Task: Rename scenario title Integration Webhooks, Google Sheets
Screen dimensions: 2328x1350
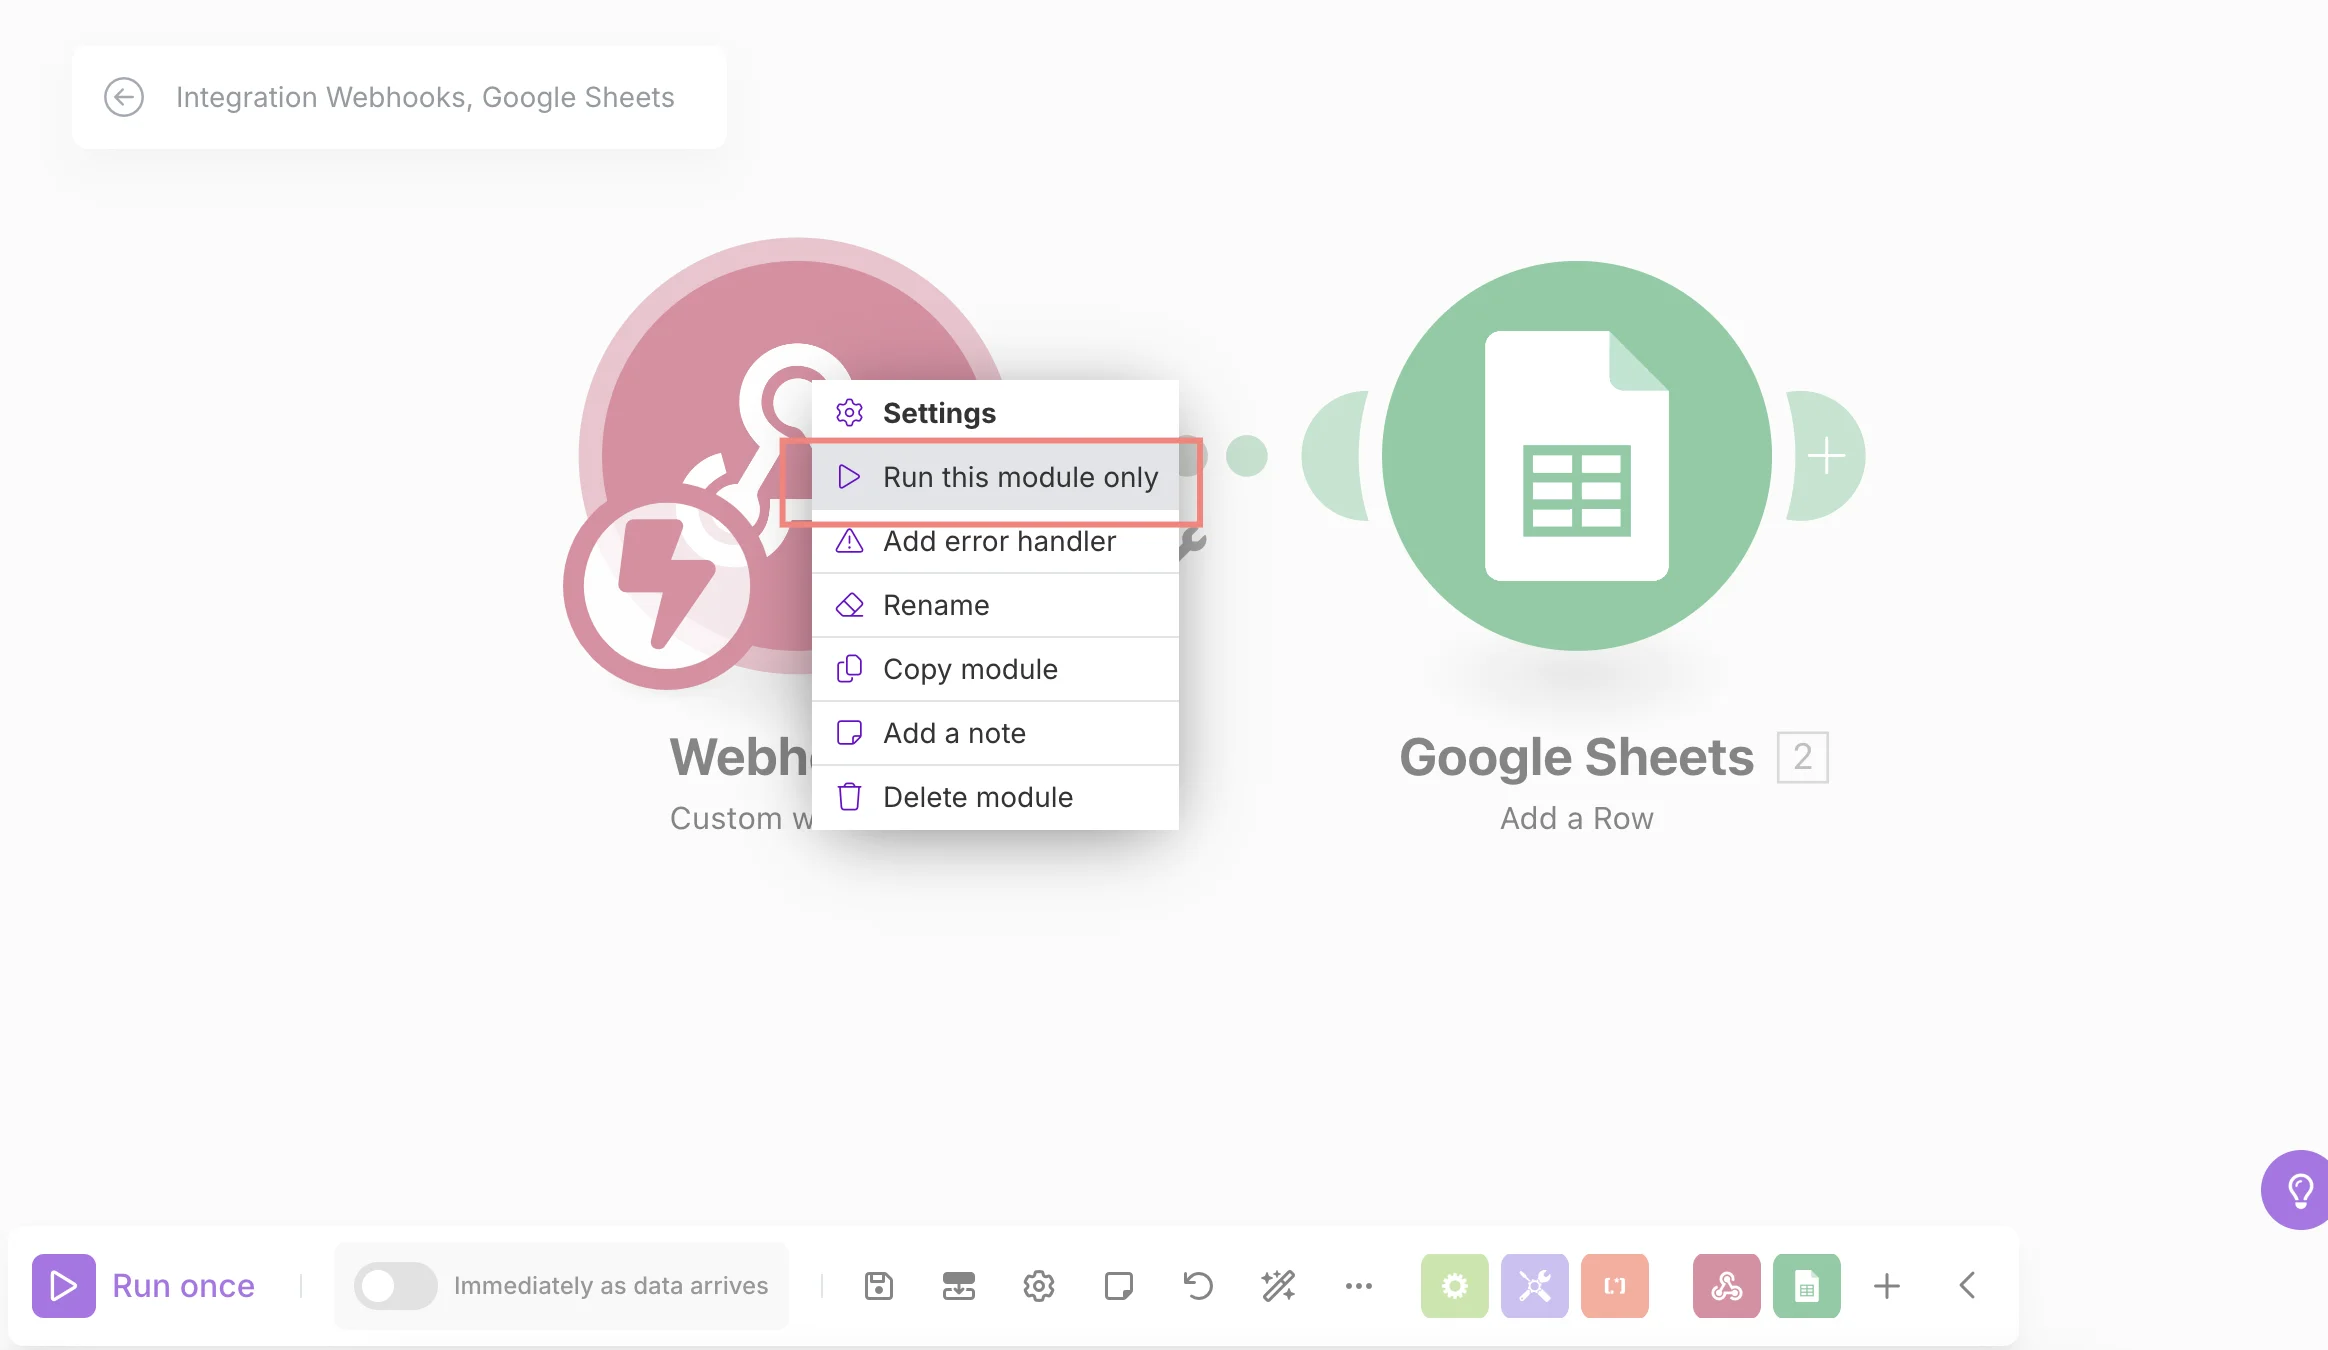Action: 425,97
